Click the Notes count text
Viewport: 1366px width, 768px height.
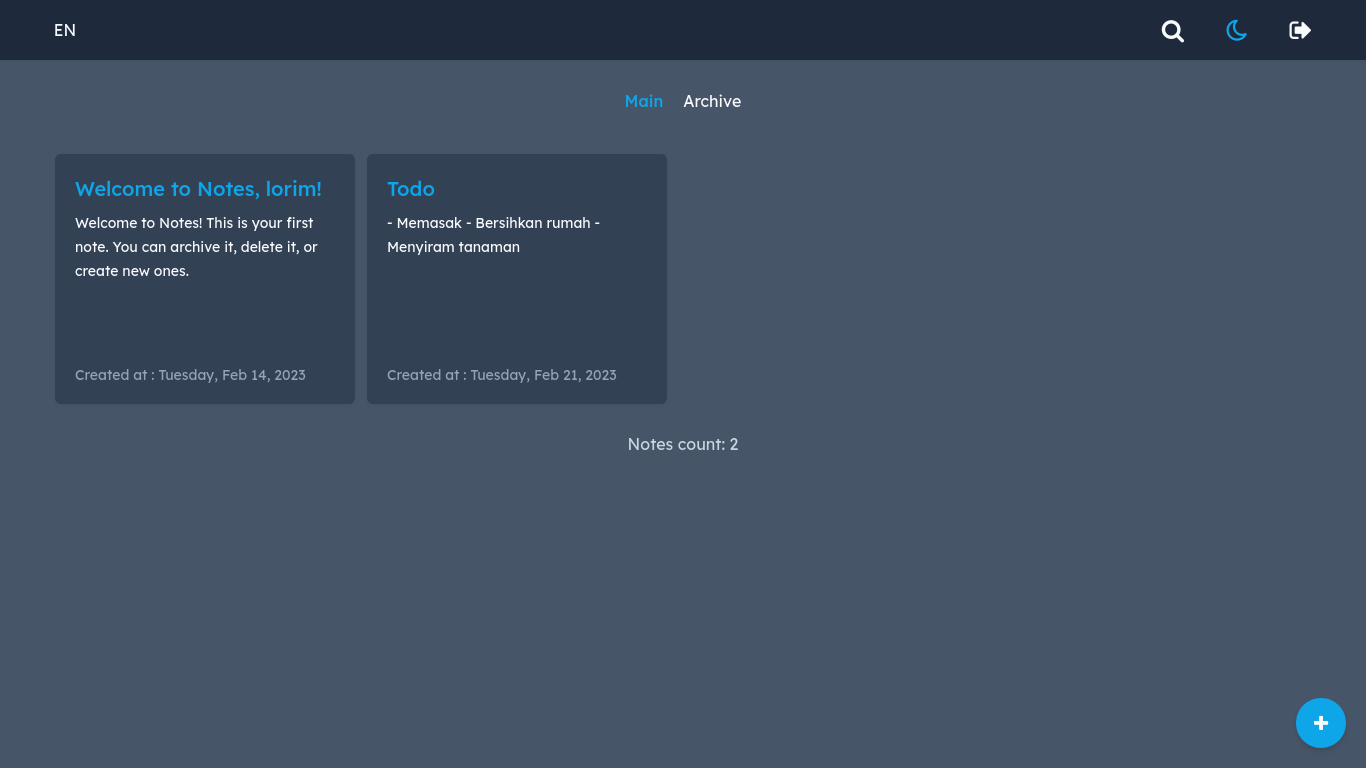tap(683, 444)
